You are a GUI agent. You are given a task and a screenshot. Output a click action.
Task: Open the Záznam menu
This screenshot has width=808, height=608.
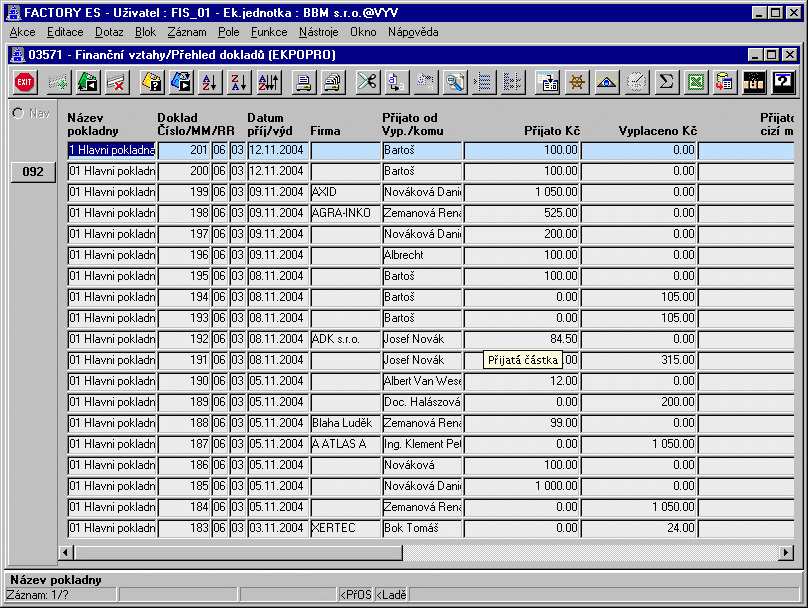187,32
